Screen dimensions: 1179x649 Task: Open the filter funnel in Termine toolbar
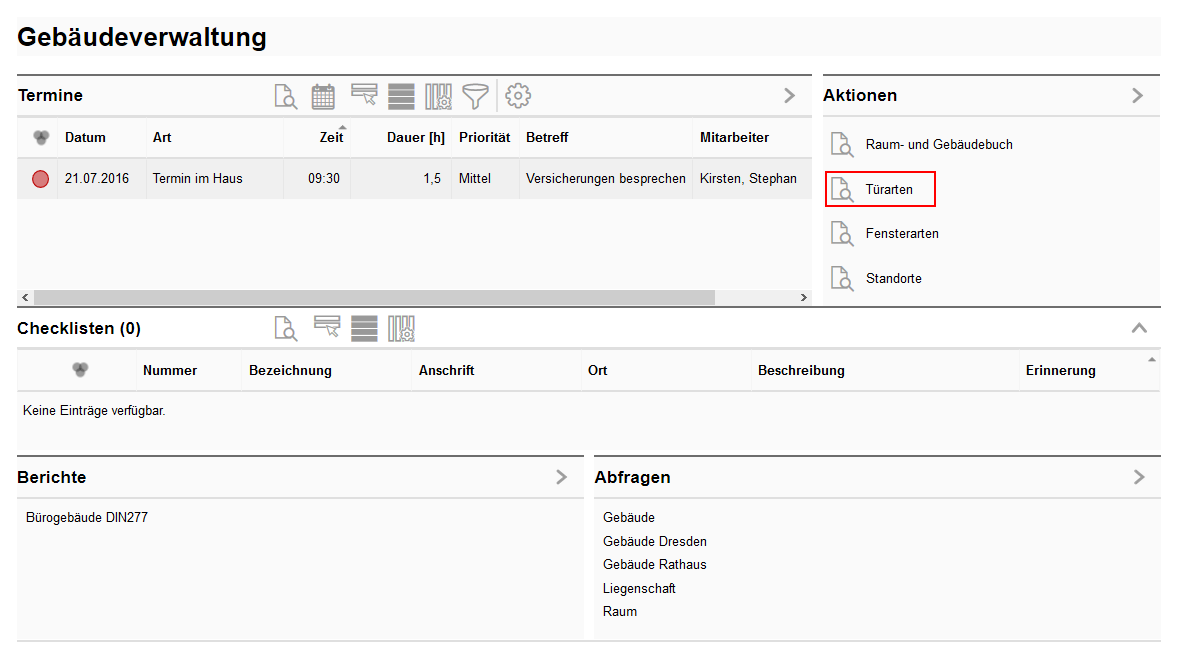pyautogui.click(x=476, y=96)
